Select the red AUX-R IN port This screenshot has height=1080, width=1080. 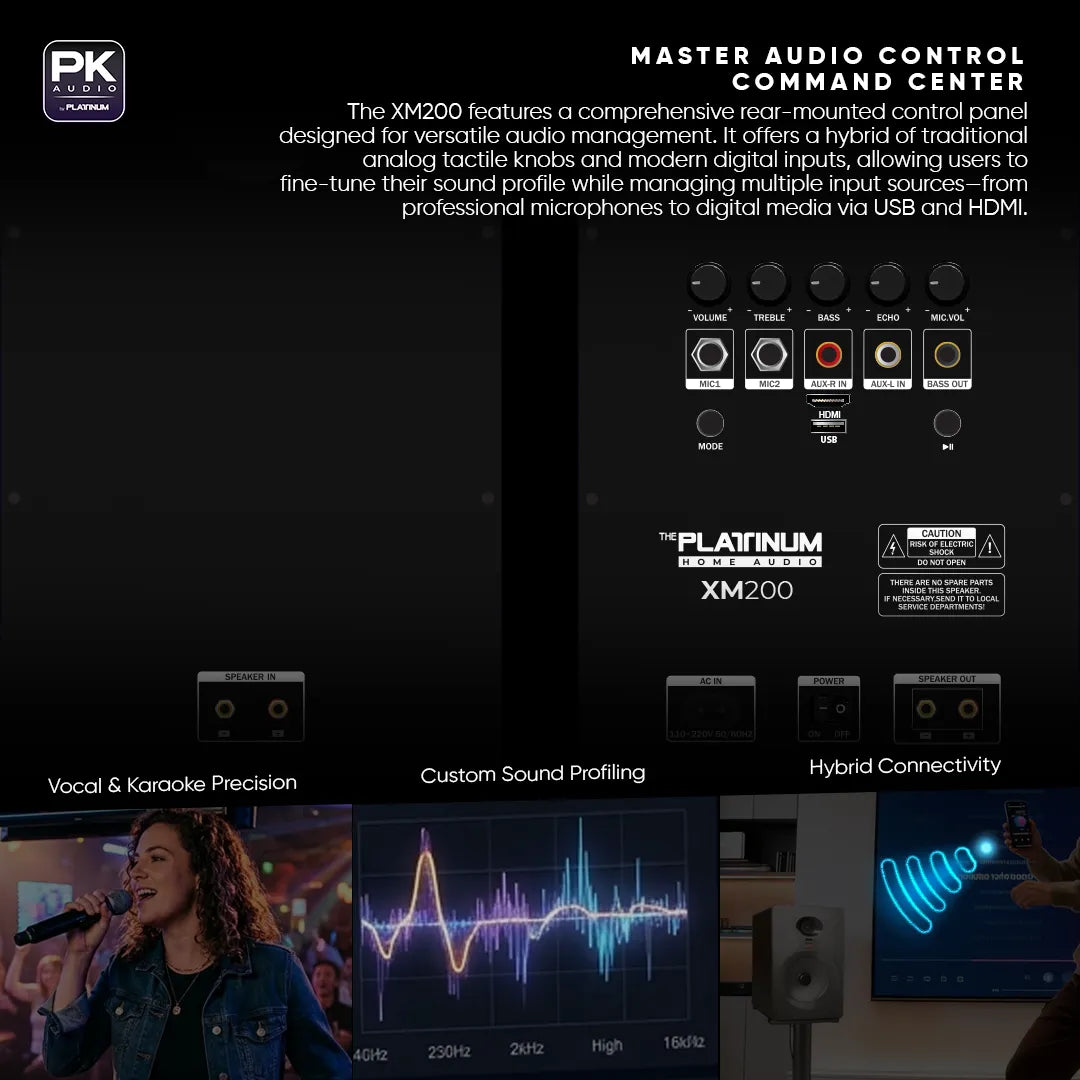[828, 354]
